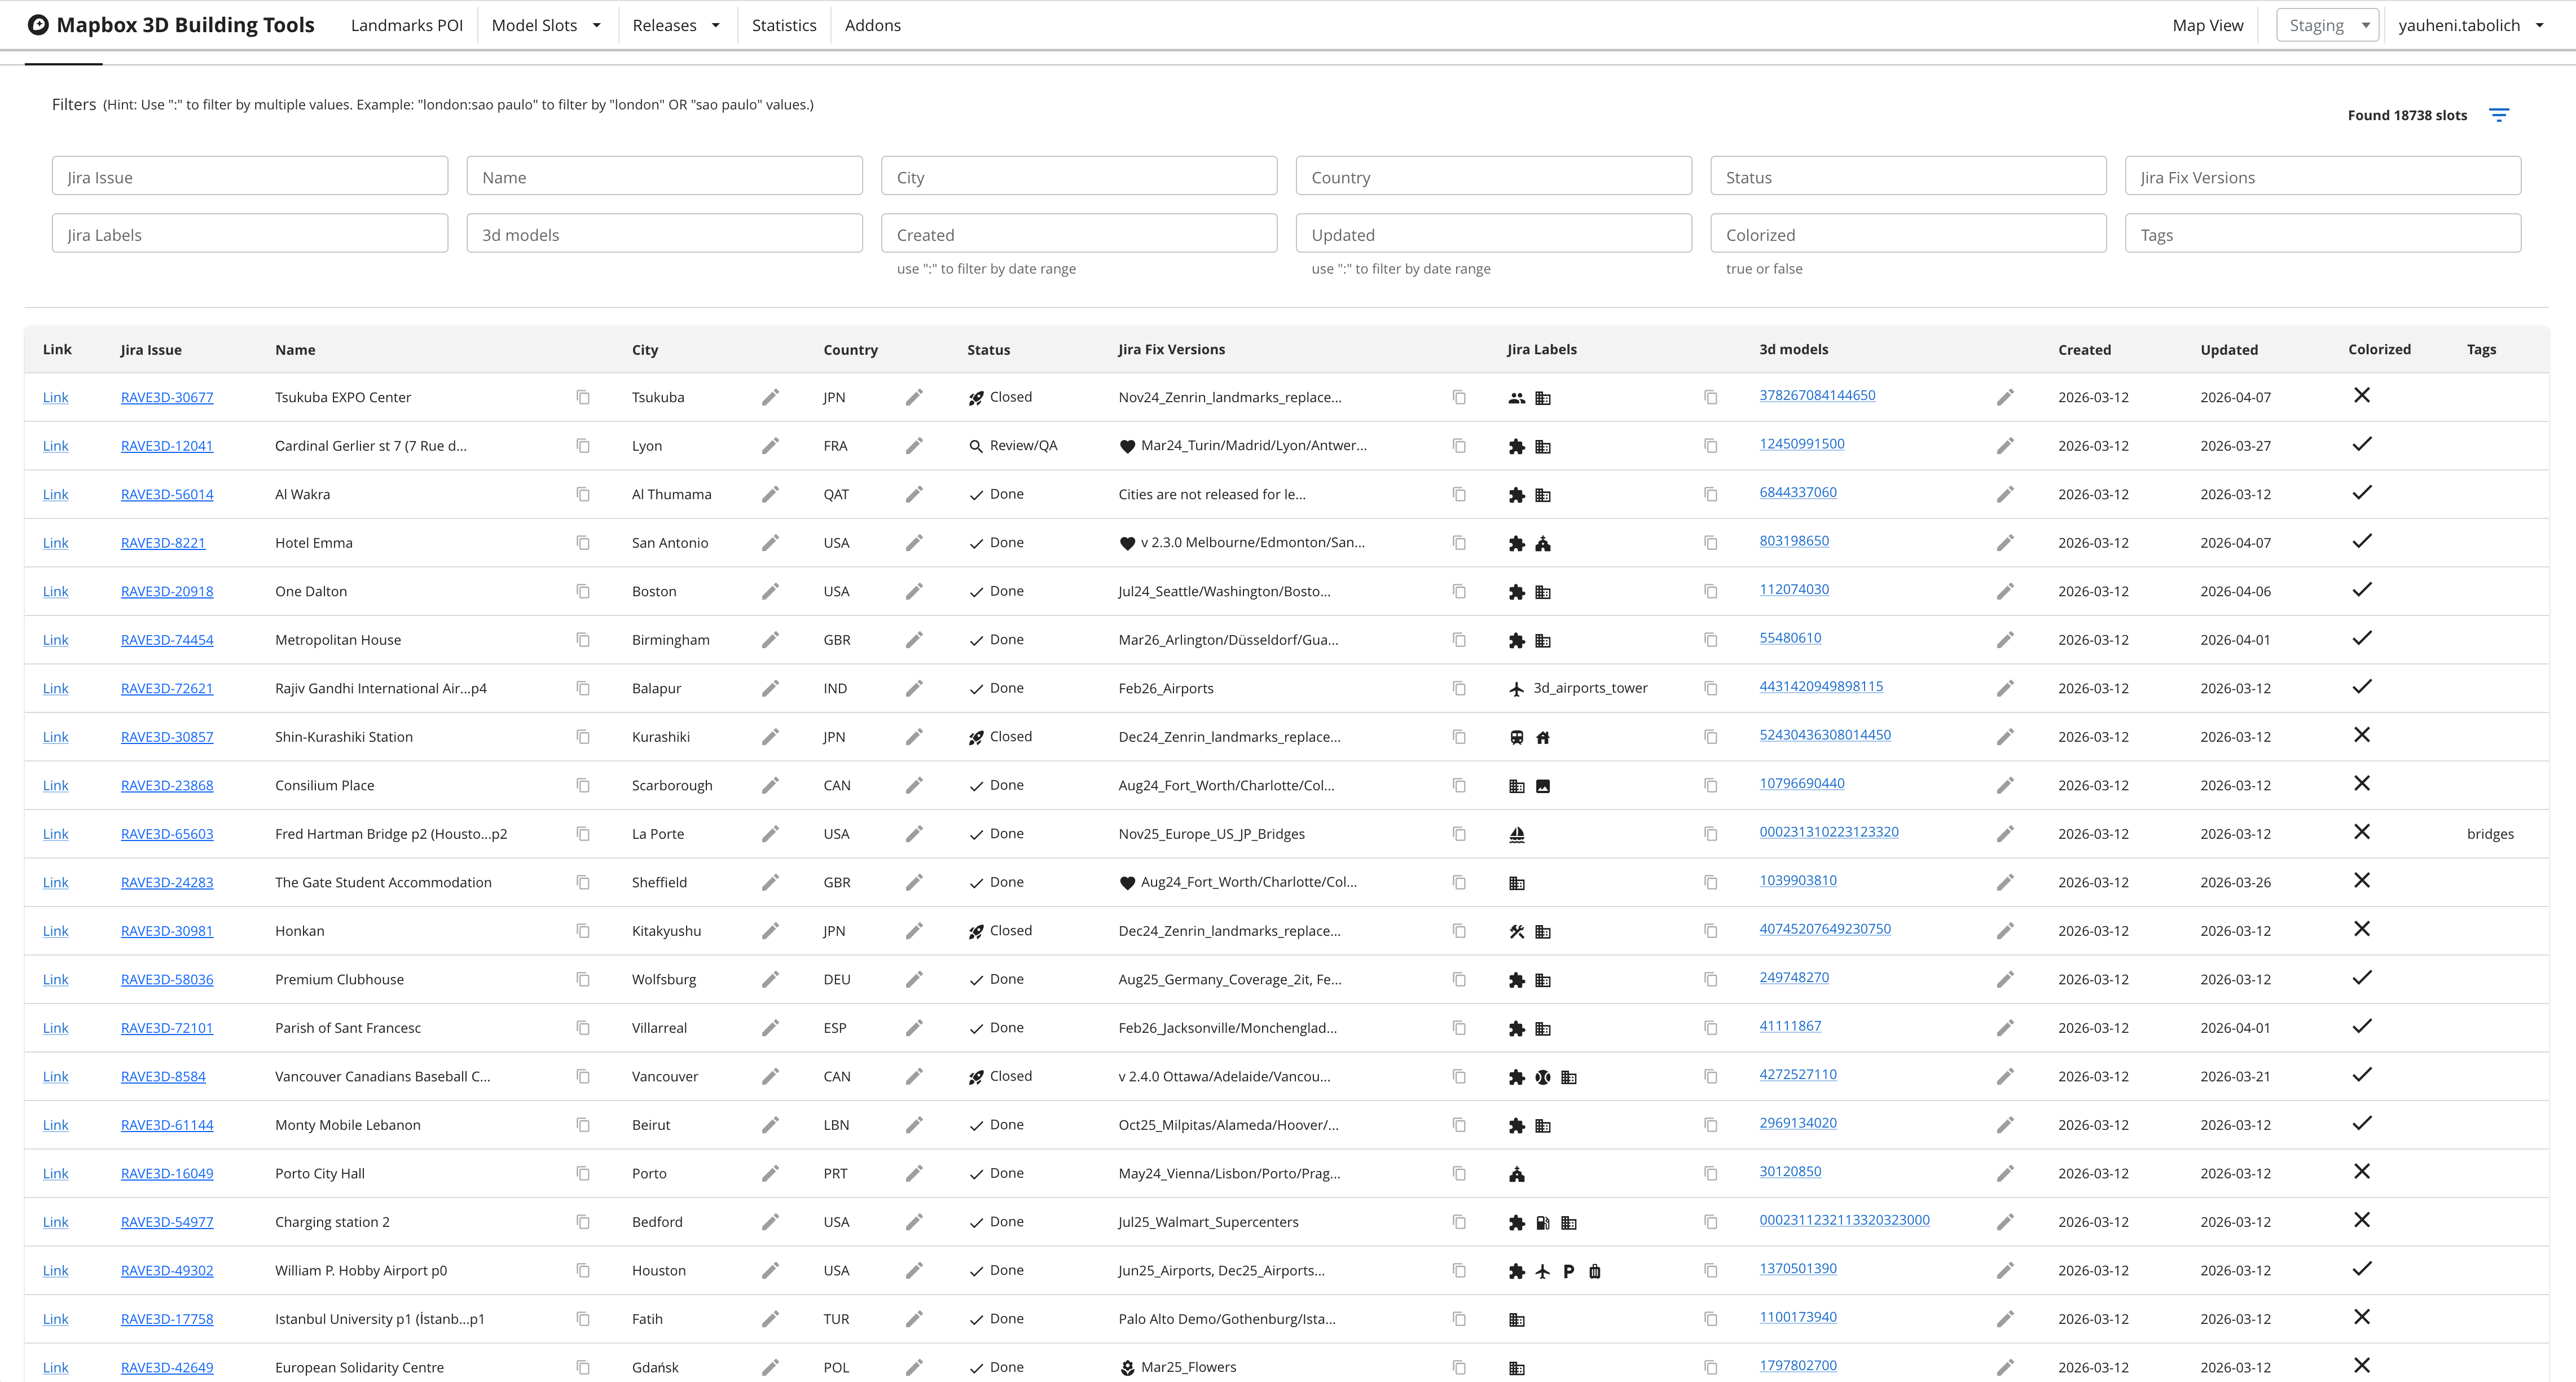Toggle colorized X for Porto City Hall

tap(2362, 1171)
